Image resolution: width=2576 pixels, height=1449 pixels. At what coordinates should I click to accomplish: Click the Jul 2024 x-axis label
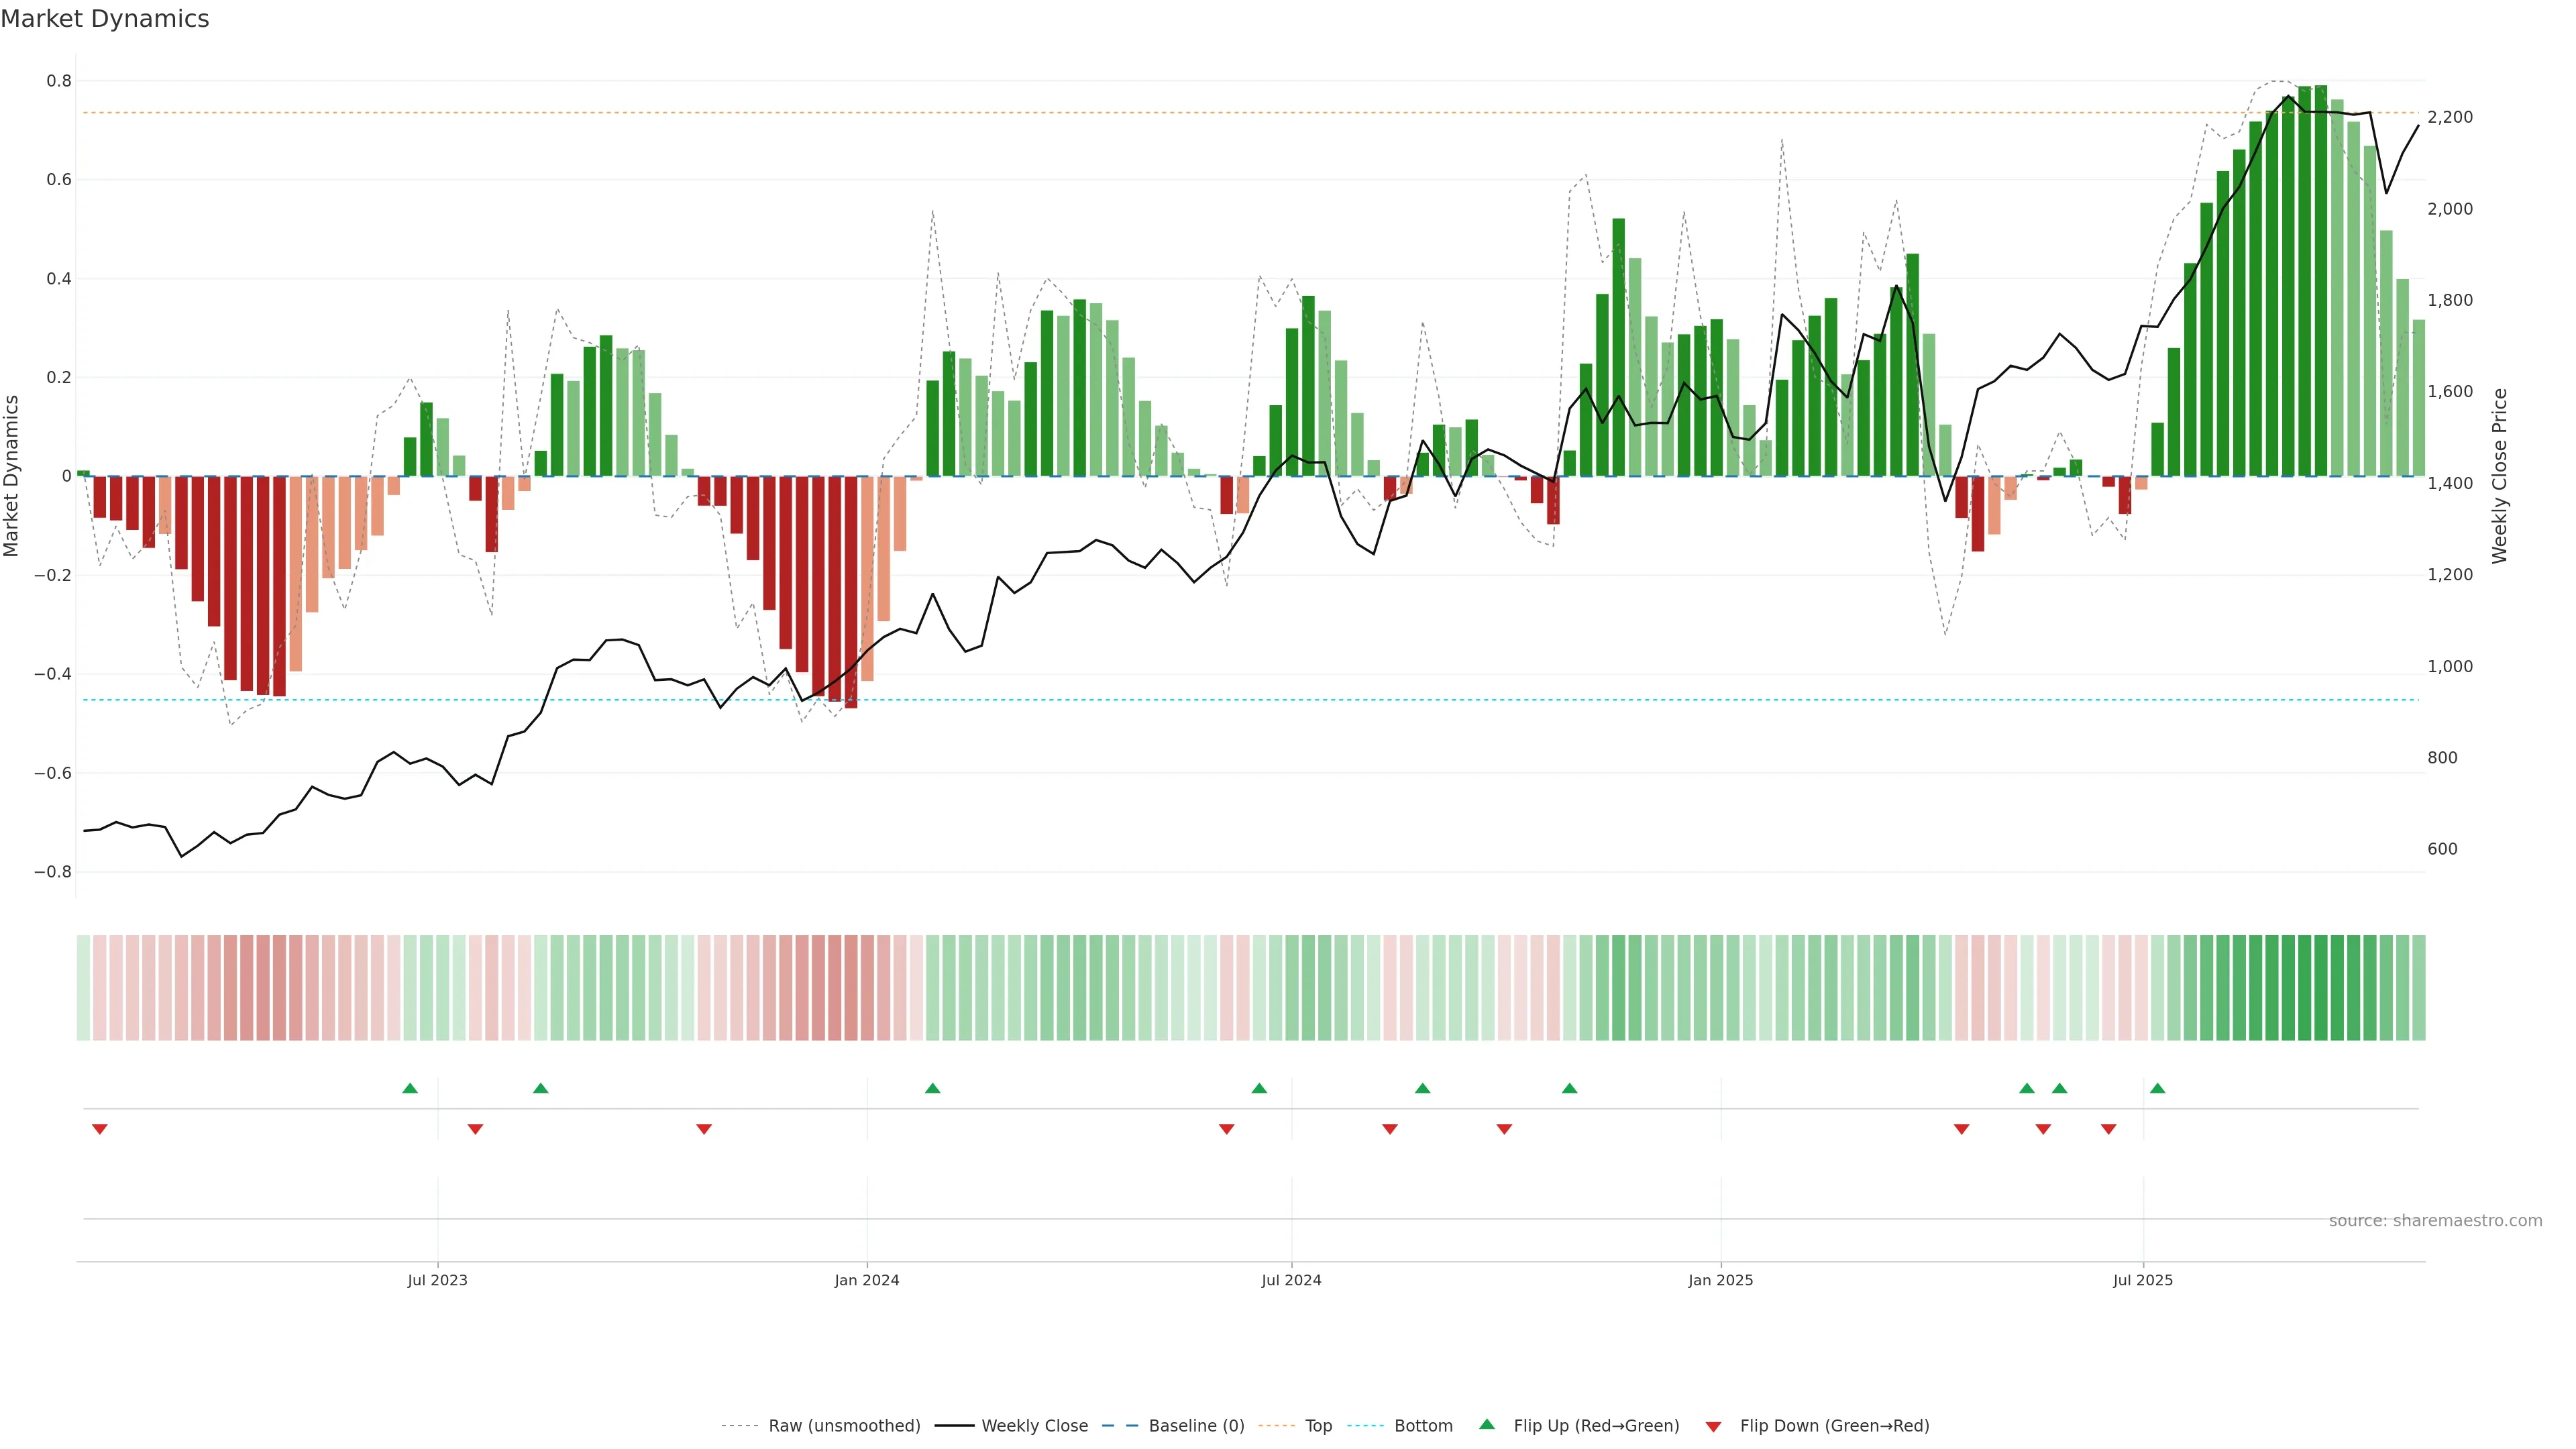(x=1291, y=1280)
